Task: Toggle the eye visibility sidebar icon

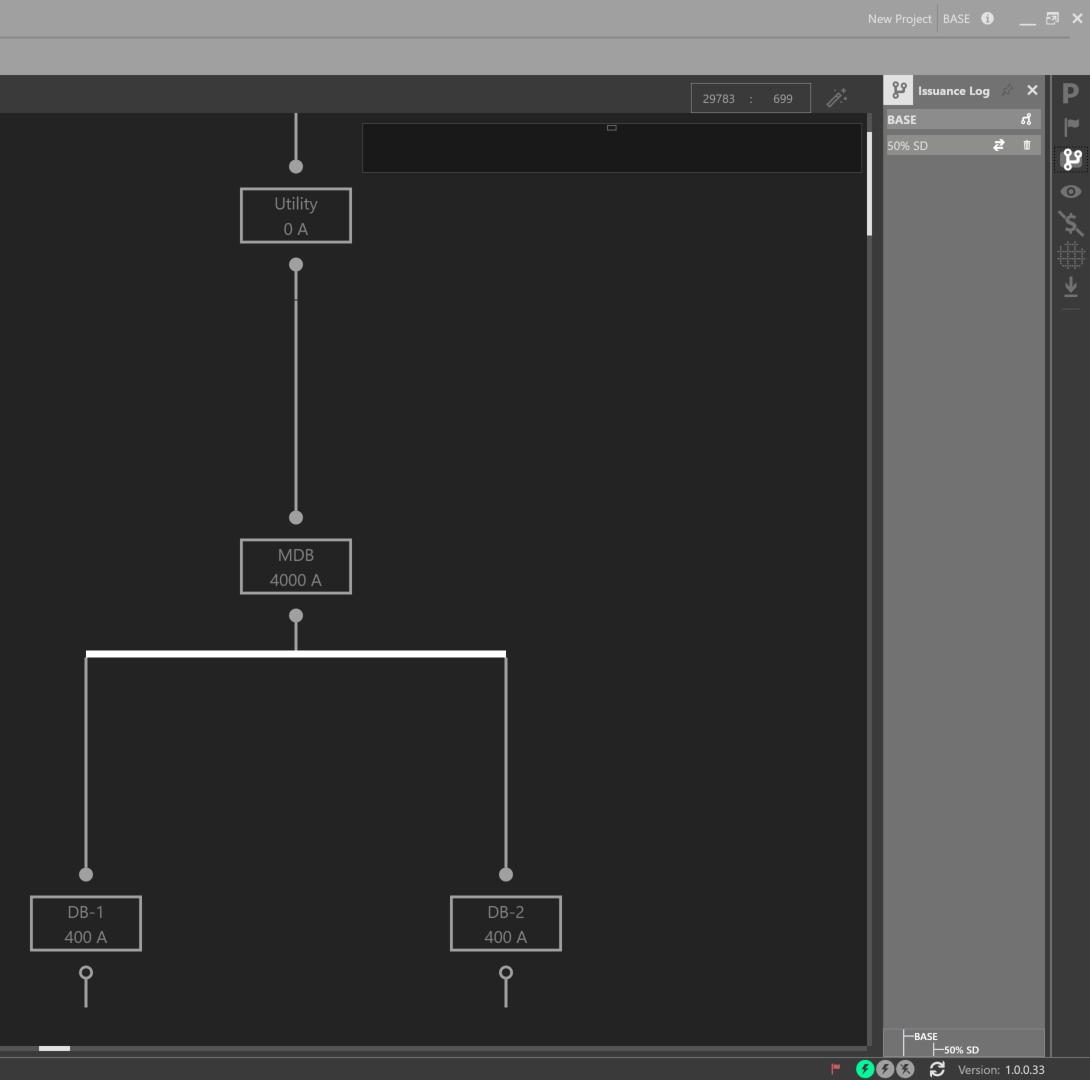Action: pyautogui.click(x=1071, y=191)
